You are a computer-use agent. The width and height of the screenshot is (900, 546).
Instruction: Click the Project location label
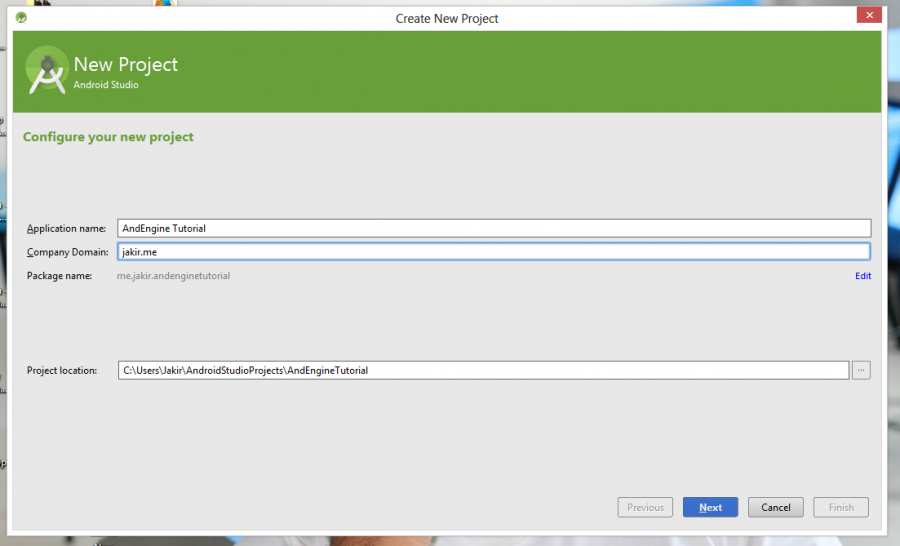(x=62, y=371)
